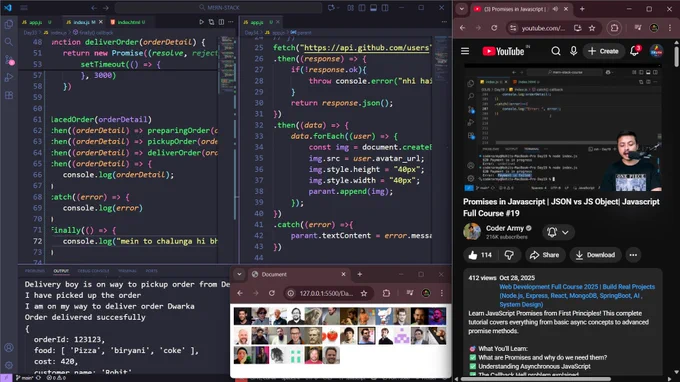Open Run and Debug view in VS Code
This screenshot has width=680, height=382.
(x=9, y=78)
